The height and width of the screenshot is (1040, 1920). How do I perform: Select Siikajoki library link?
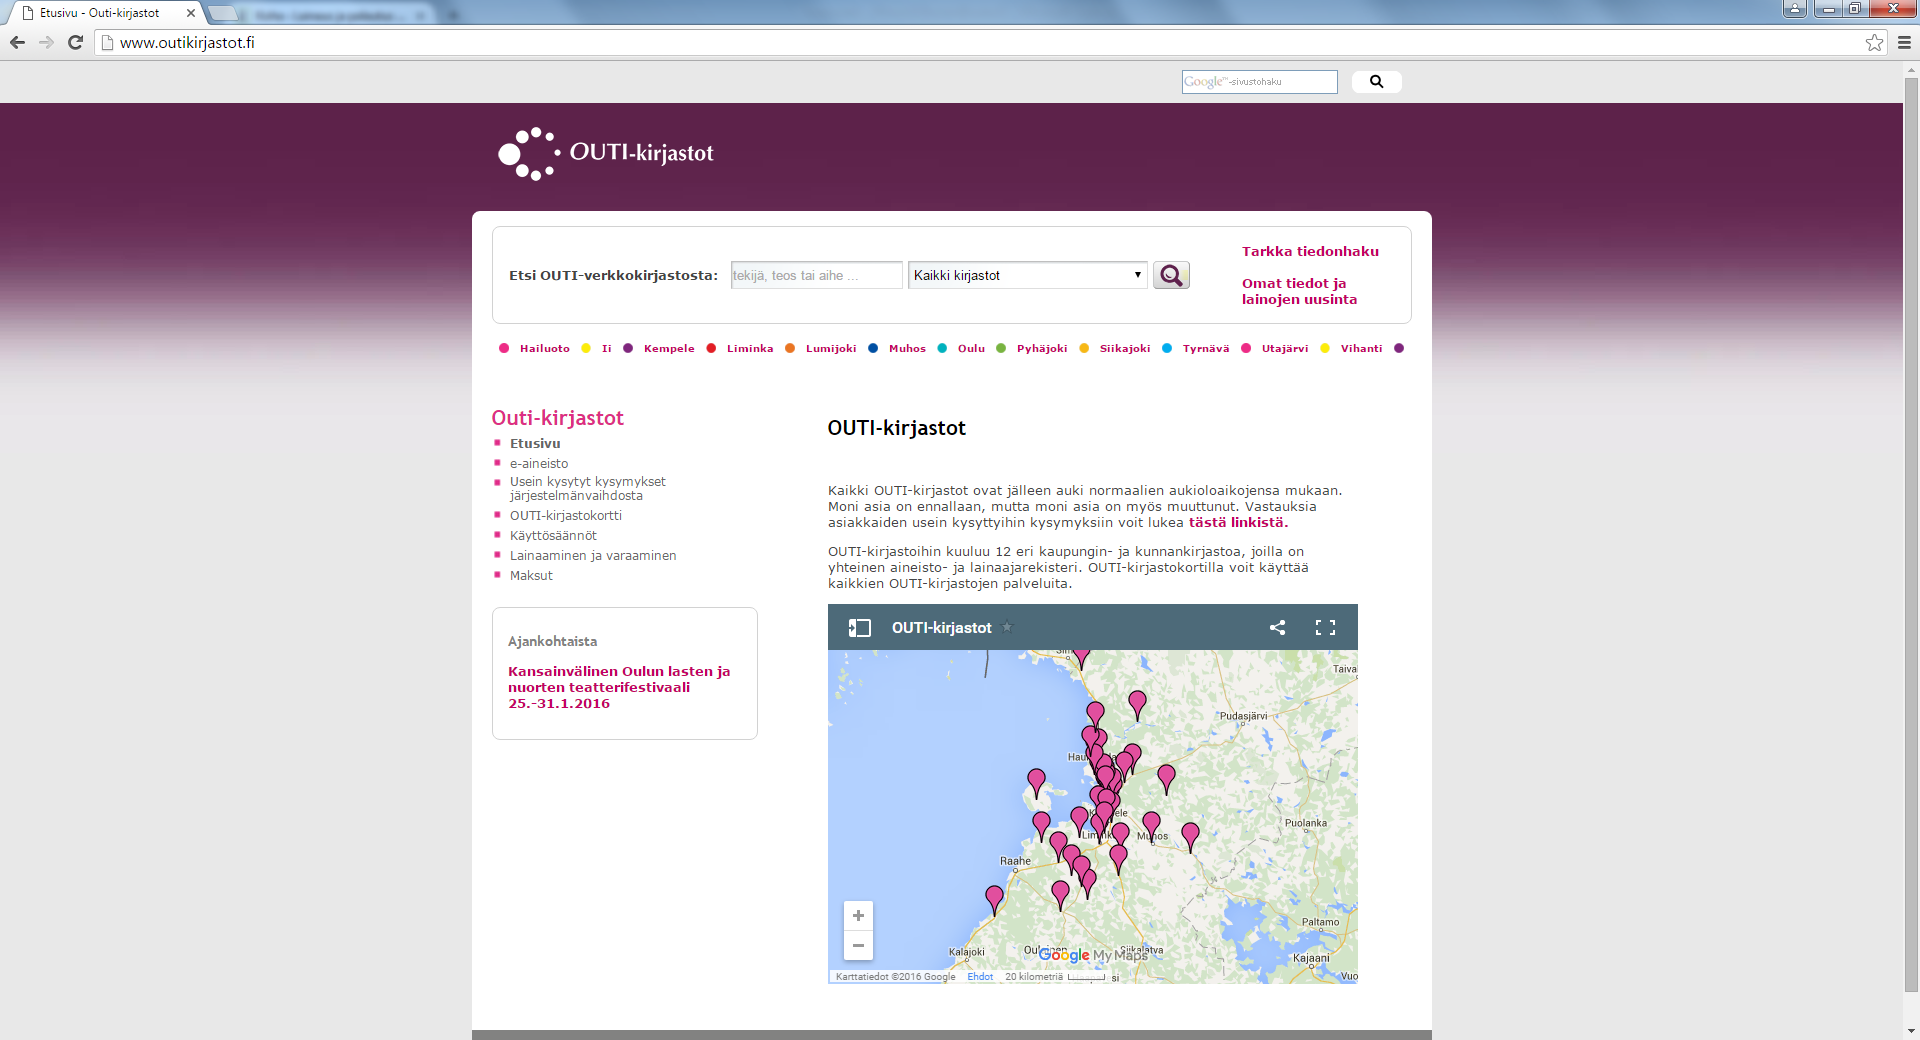[x=1125, y=348]
